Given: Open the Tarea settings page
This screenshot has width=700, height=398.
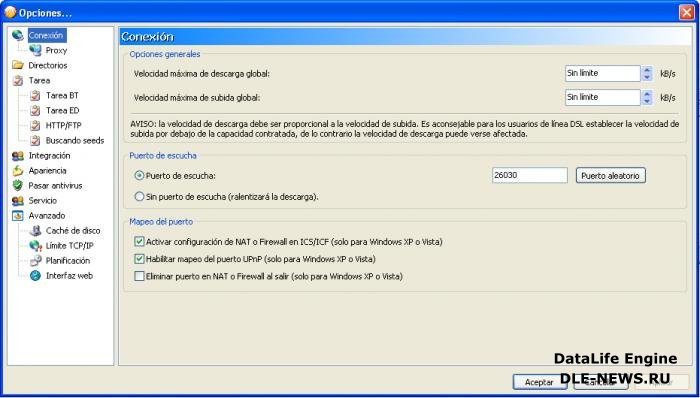Looking at the screenshot, I should point(39,80).
